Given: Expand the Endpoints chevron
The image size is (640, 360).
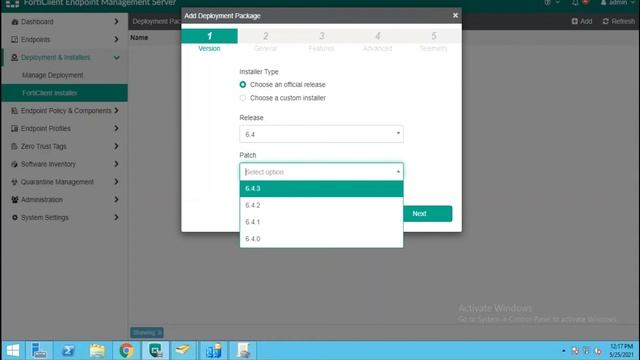Looking at the screenshot, I should [116, 40].
